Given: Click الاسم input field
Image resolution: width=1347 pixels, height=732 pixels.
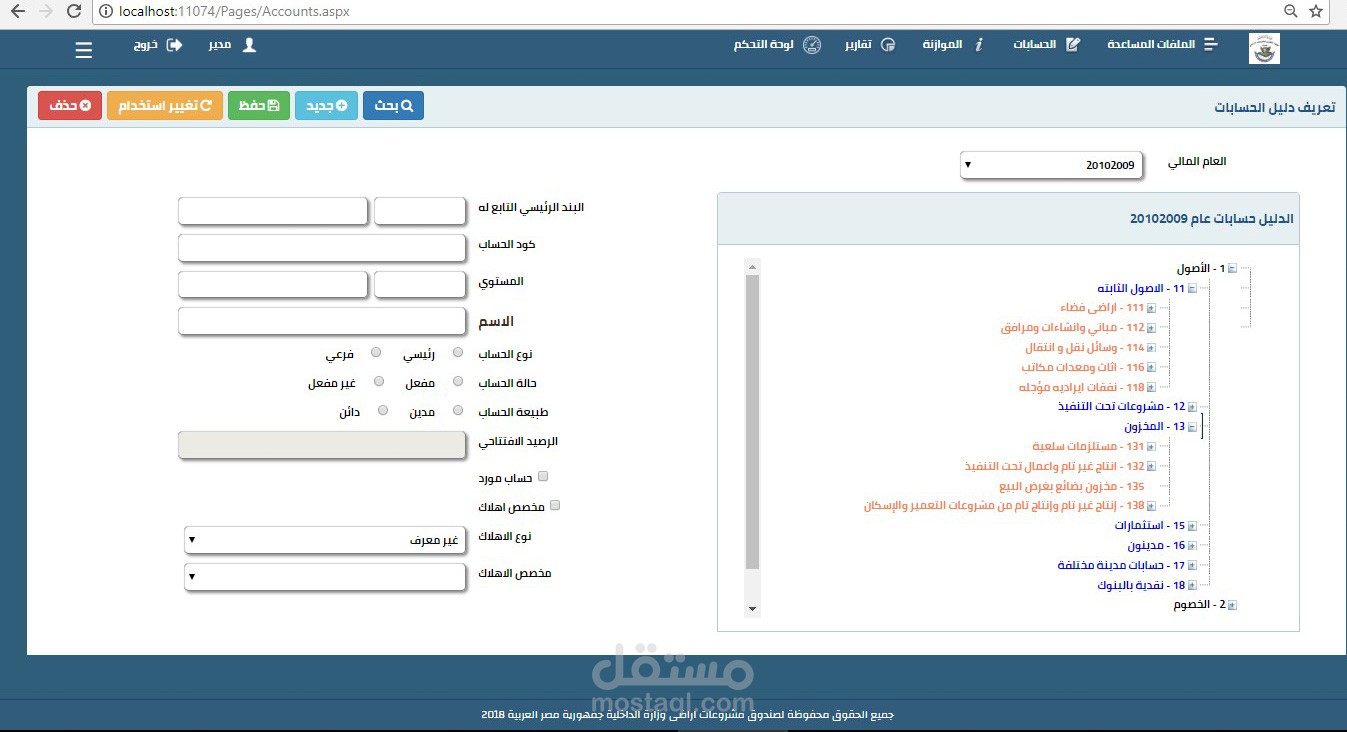Looking at the screenshot, I should pos(322,321).
